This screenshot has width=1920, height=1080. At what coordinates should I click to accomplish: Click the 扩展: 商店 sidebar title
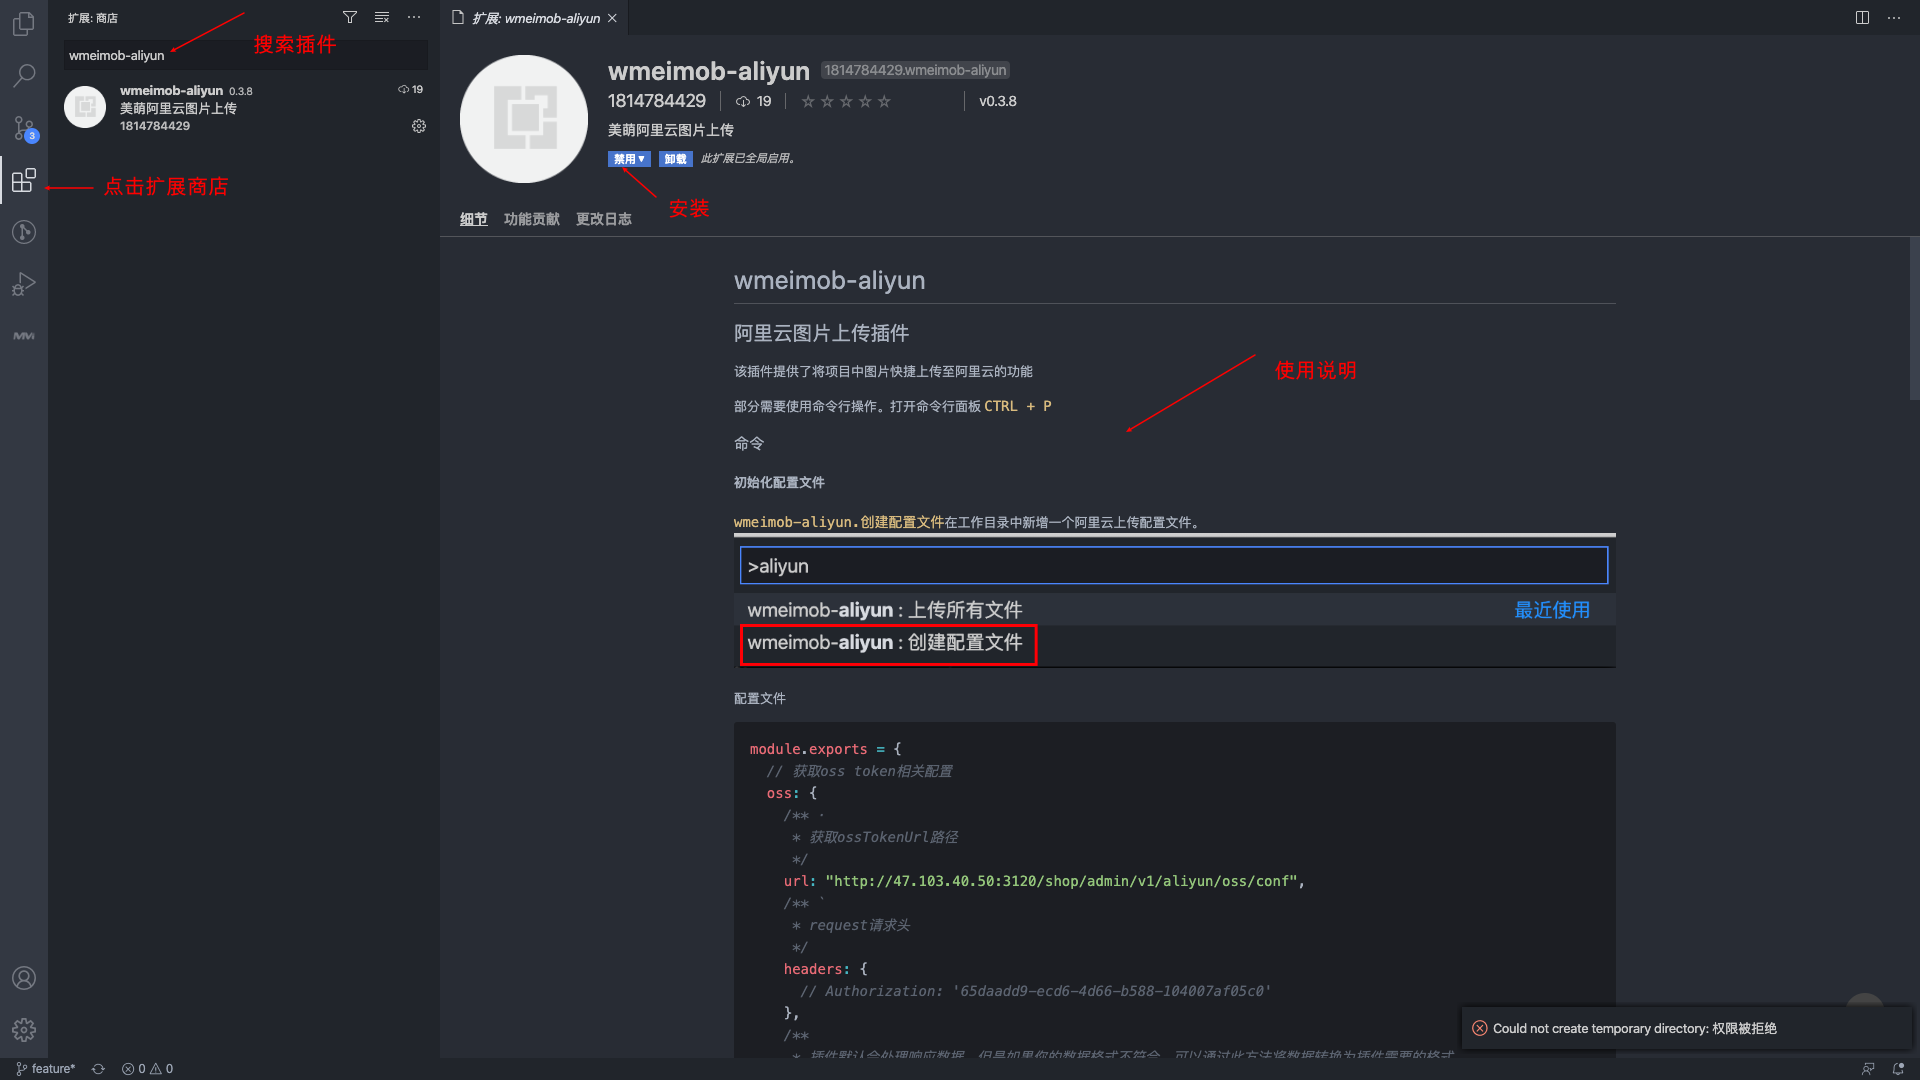93,18
